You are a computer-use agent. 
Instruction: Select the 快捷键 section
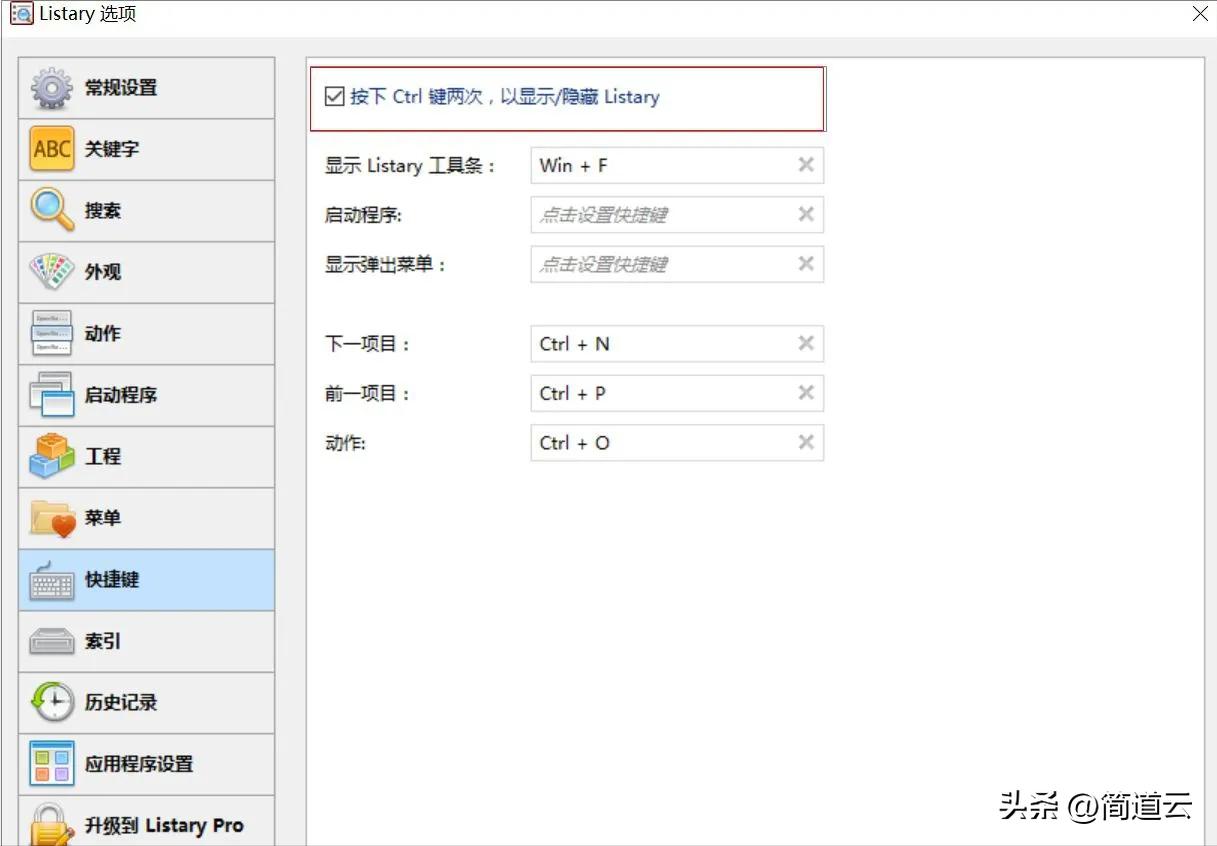(146, 580)
